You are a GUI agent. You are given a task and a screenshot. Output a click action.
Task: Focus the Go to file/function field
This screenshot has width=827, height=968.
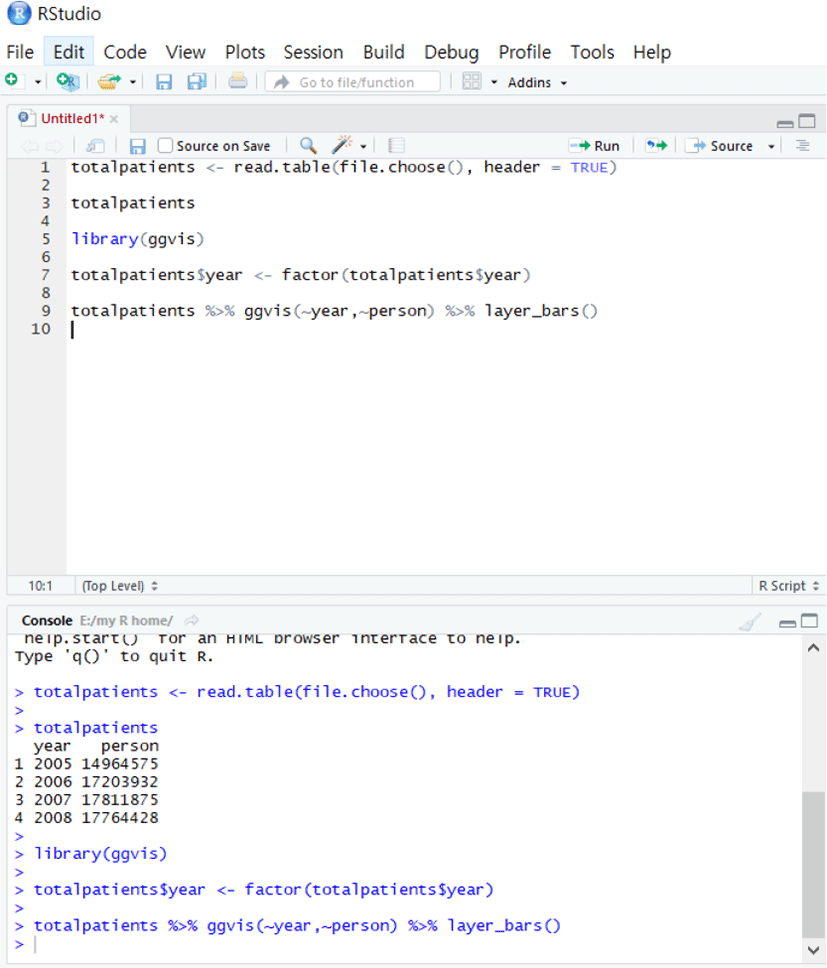(353, 82)
